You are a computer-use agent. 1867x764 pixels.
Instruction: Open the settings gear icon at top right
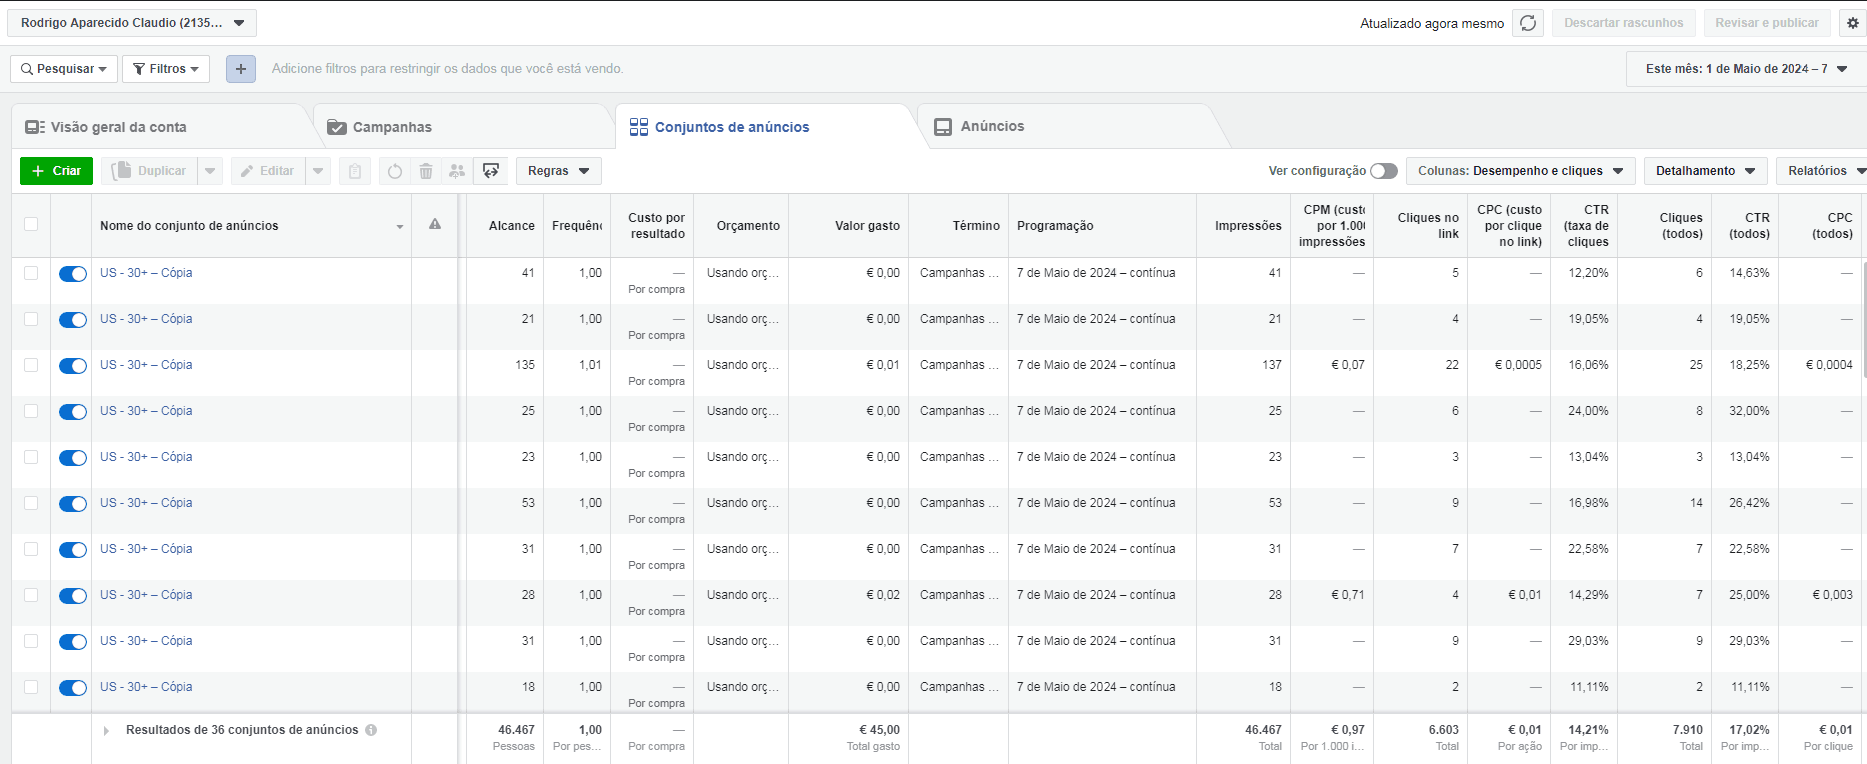[1852, 23]
